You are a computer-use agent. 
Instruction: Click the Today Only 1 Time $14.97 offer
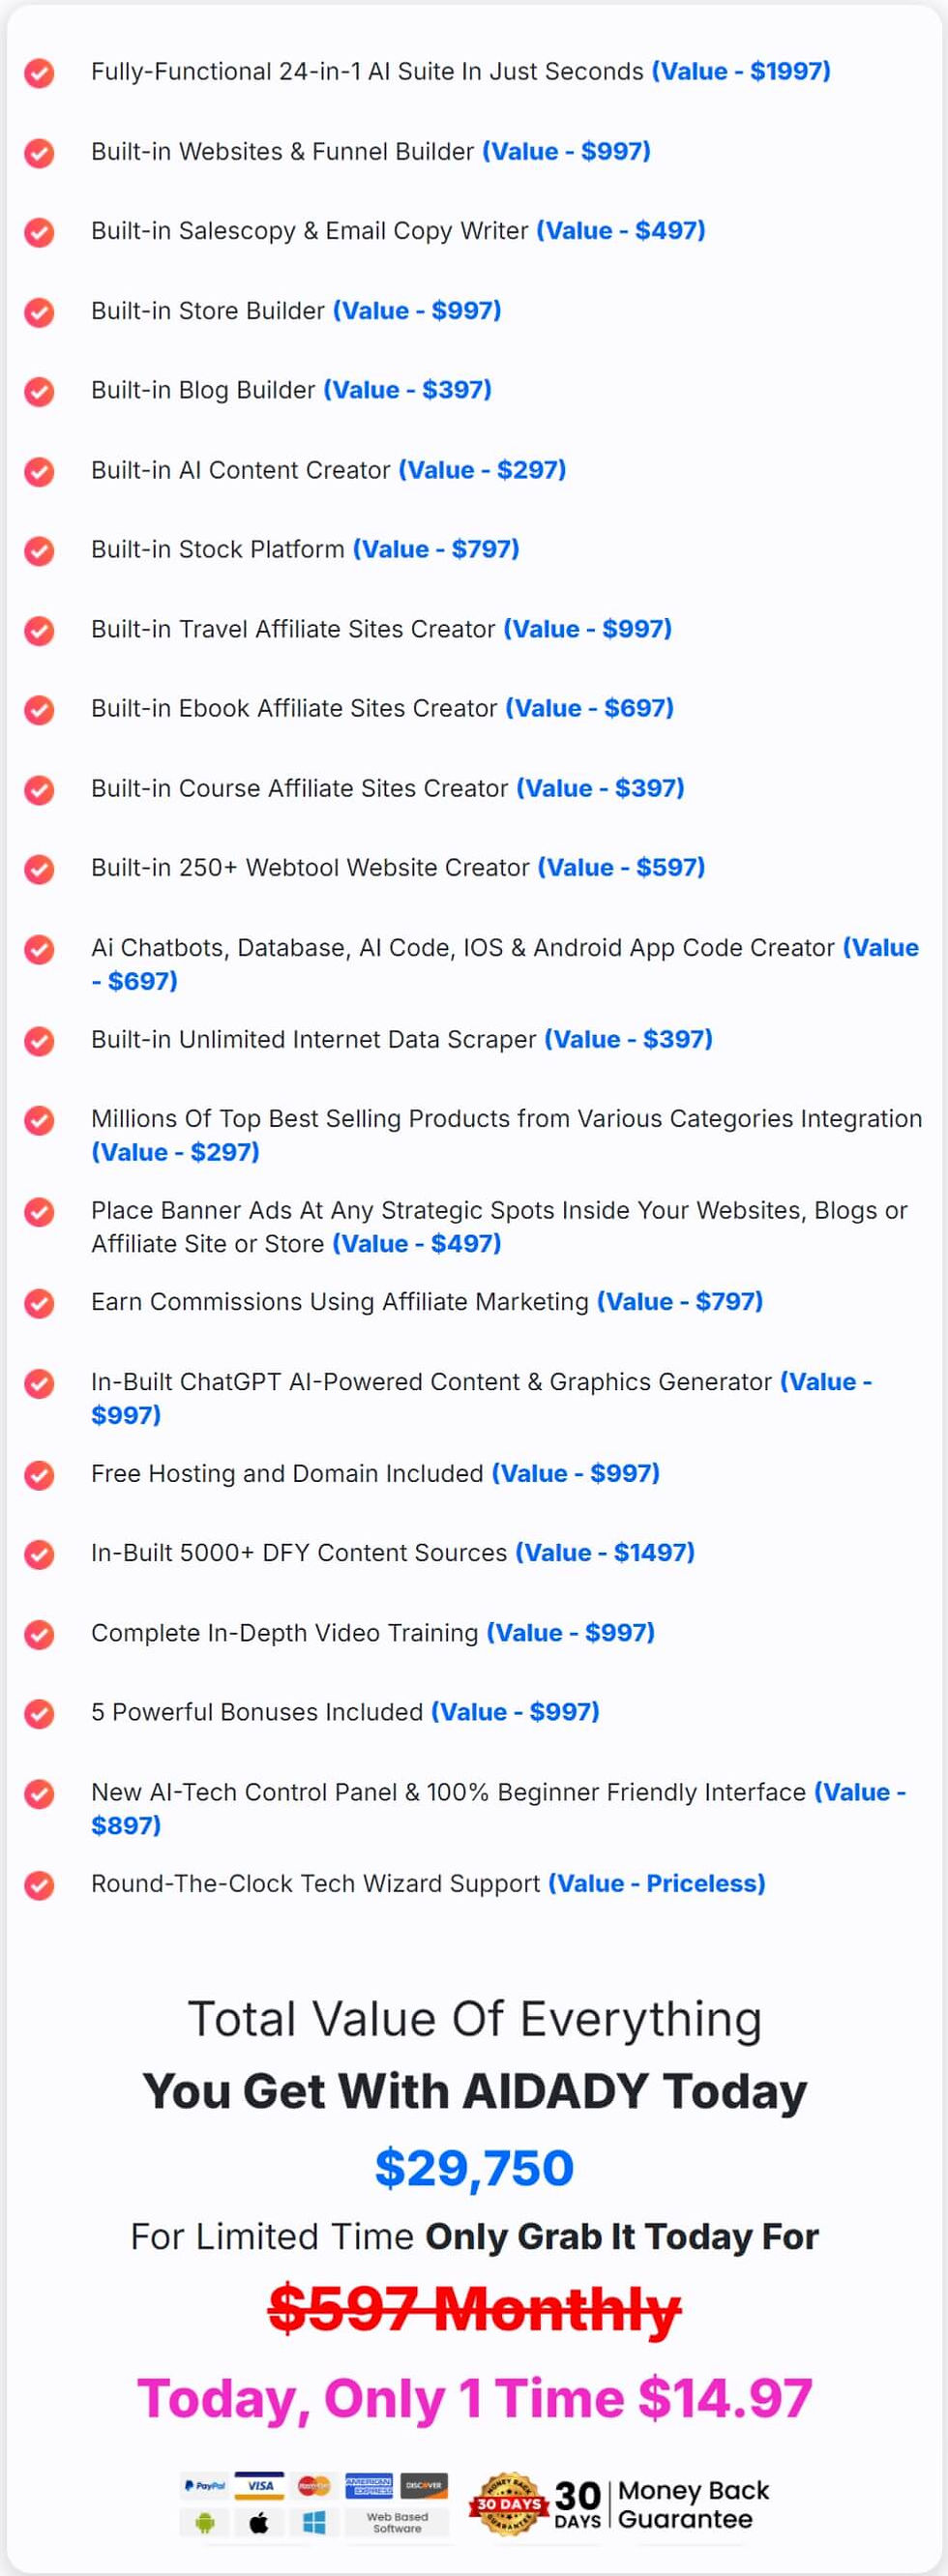coord(474,2399)
